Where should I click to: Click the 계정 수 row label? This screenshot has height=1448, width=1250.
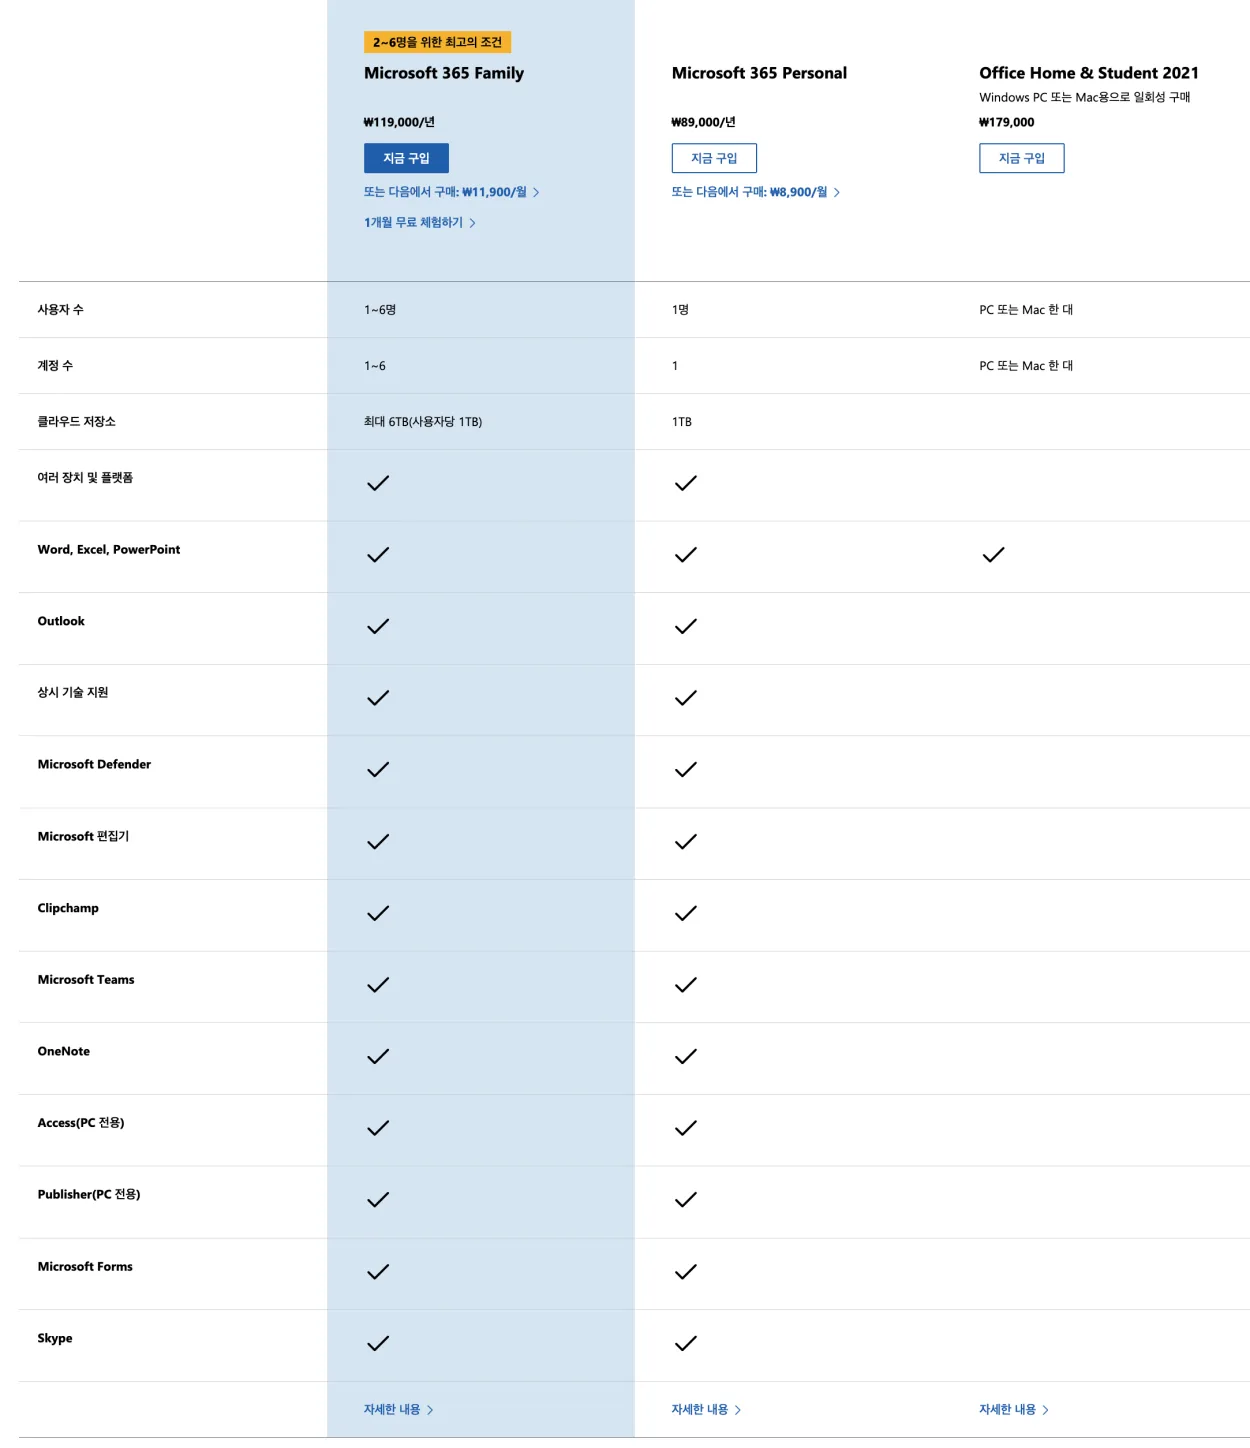click(x=55, y=366)
